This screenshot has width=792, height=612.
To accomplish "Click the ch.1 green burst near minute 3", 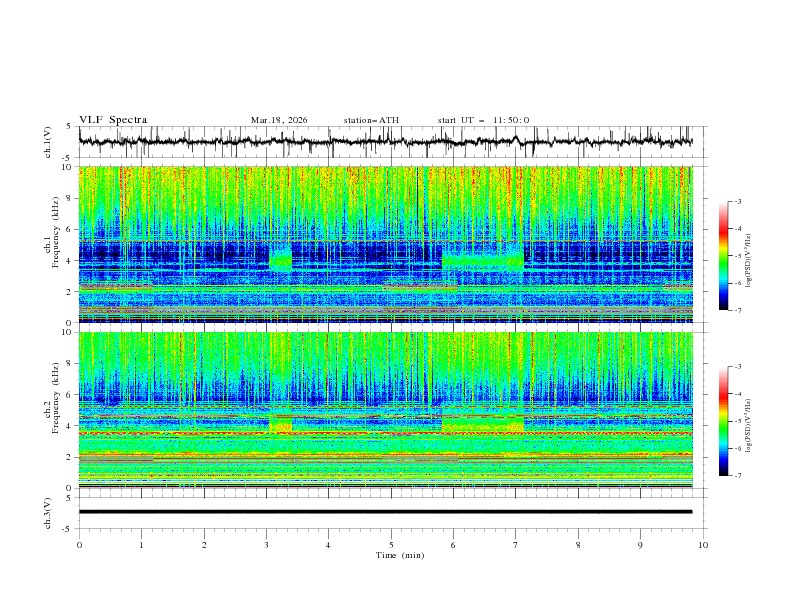I will point(280,258).
